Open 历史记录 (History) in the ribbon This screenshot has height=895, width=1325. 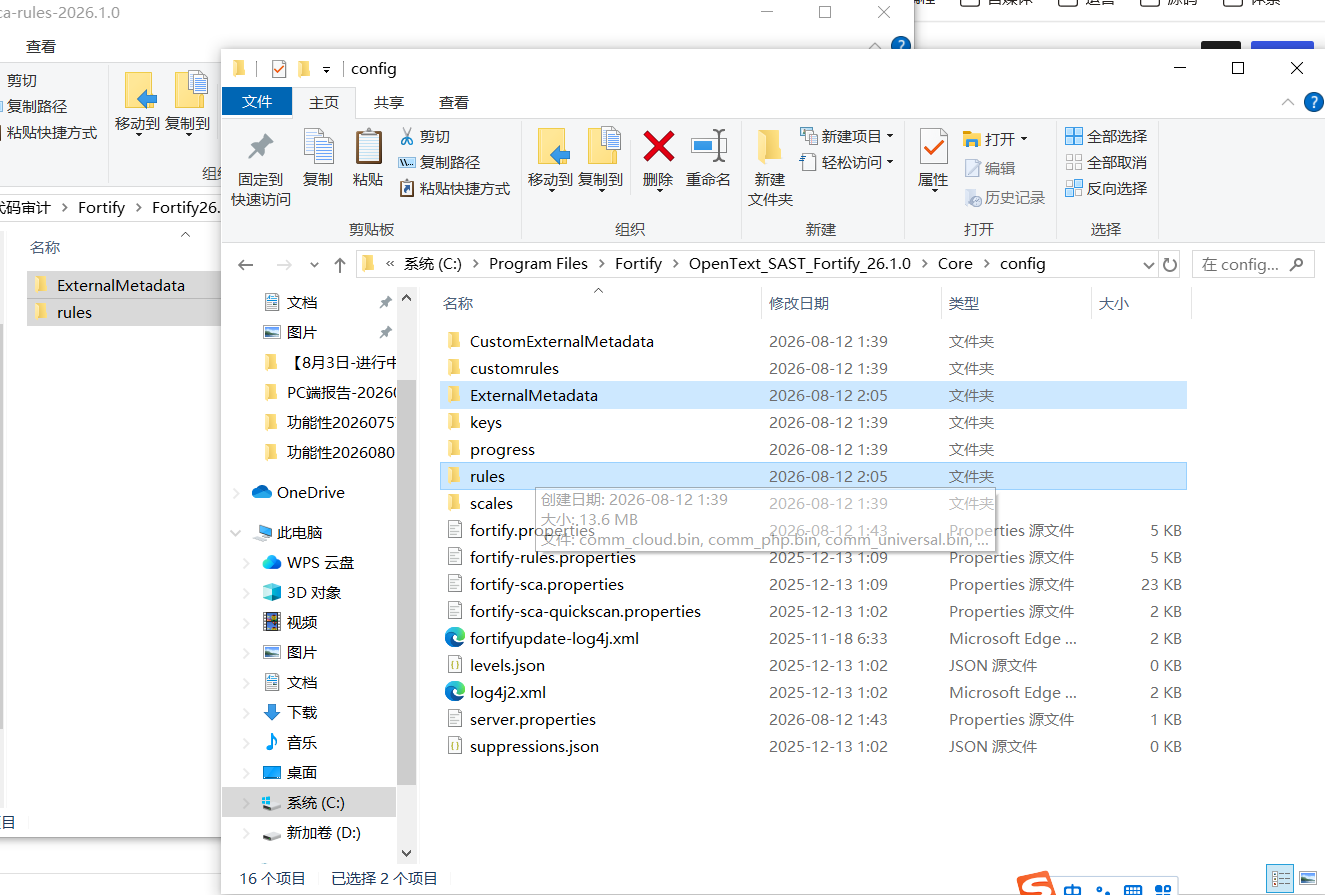(x=1005, y=198)
